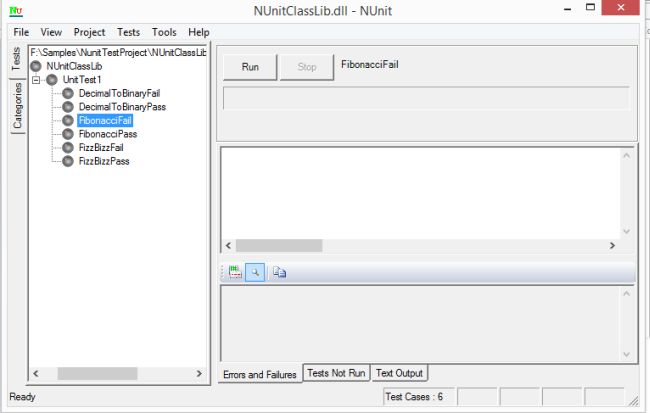Click the error list scroll down arrow
The height and width of the screenshot is (413, 650).
click(x=626, y=231)
